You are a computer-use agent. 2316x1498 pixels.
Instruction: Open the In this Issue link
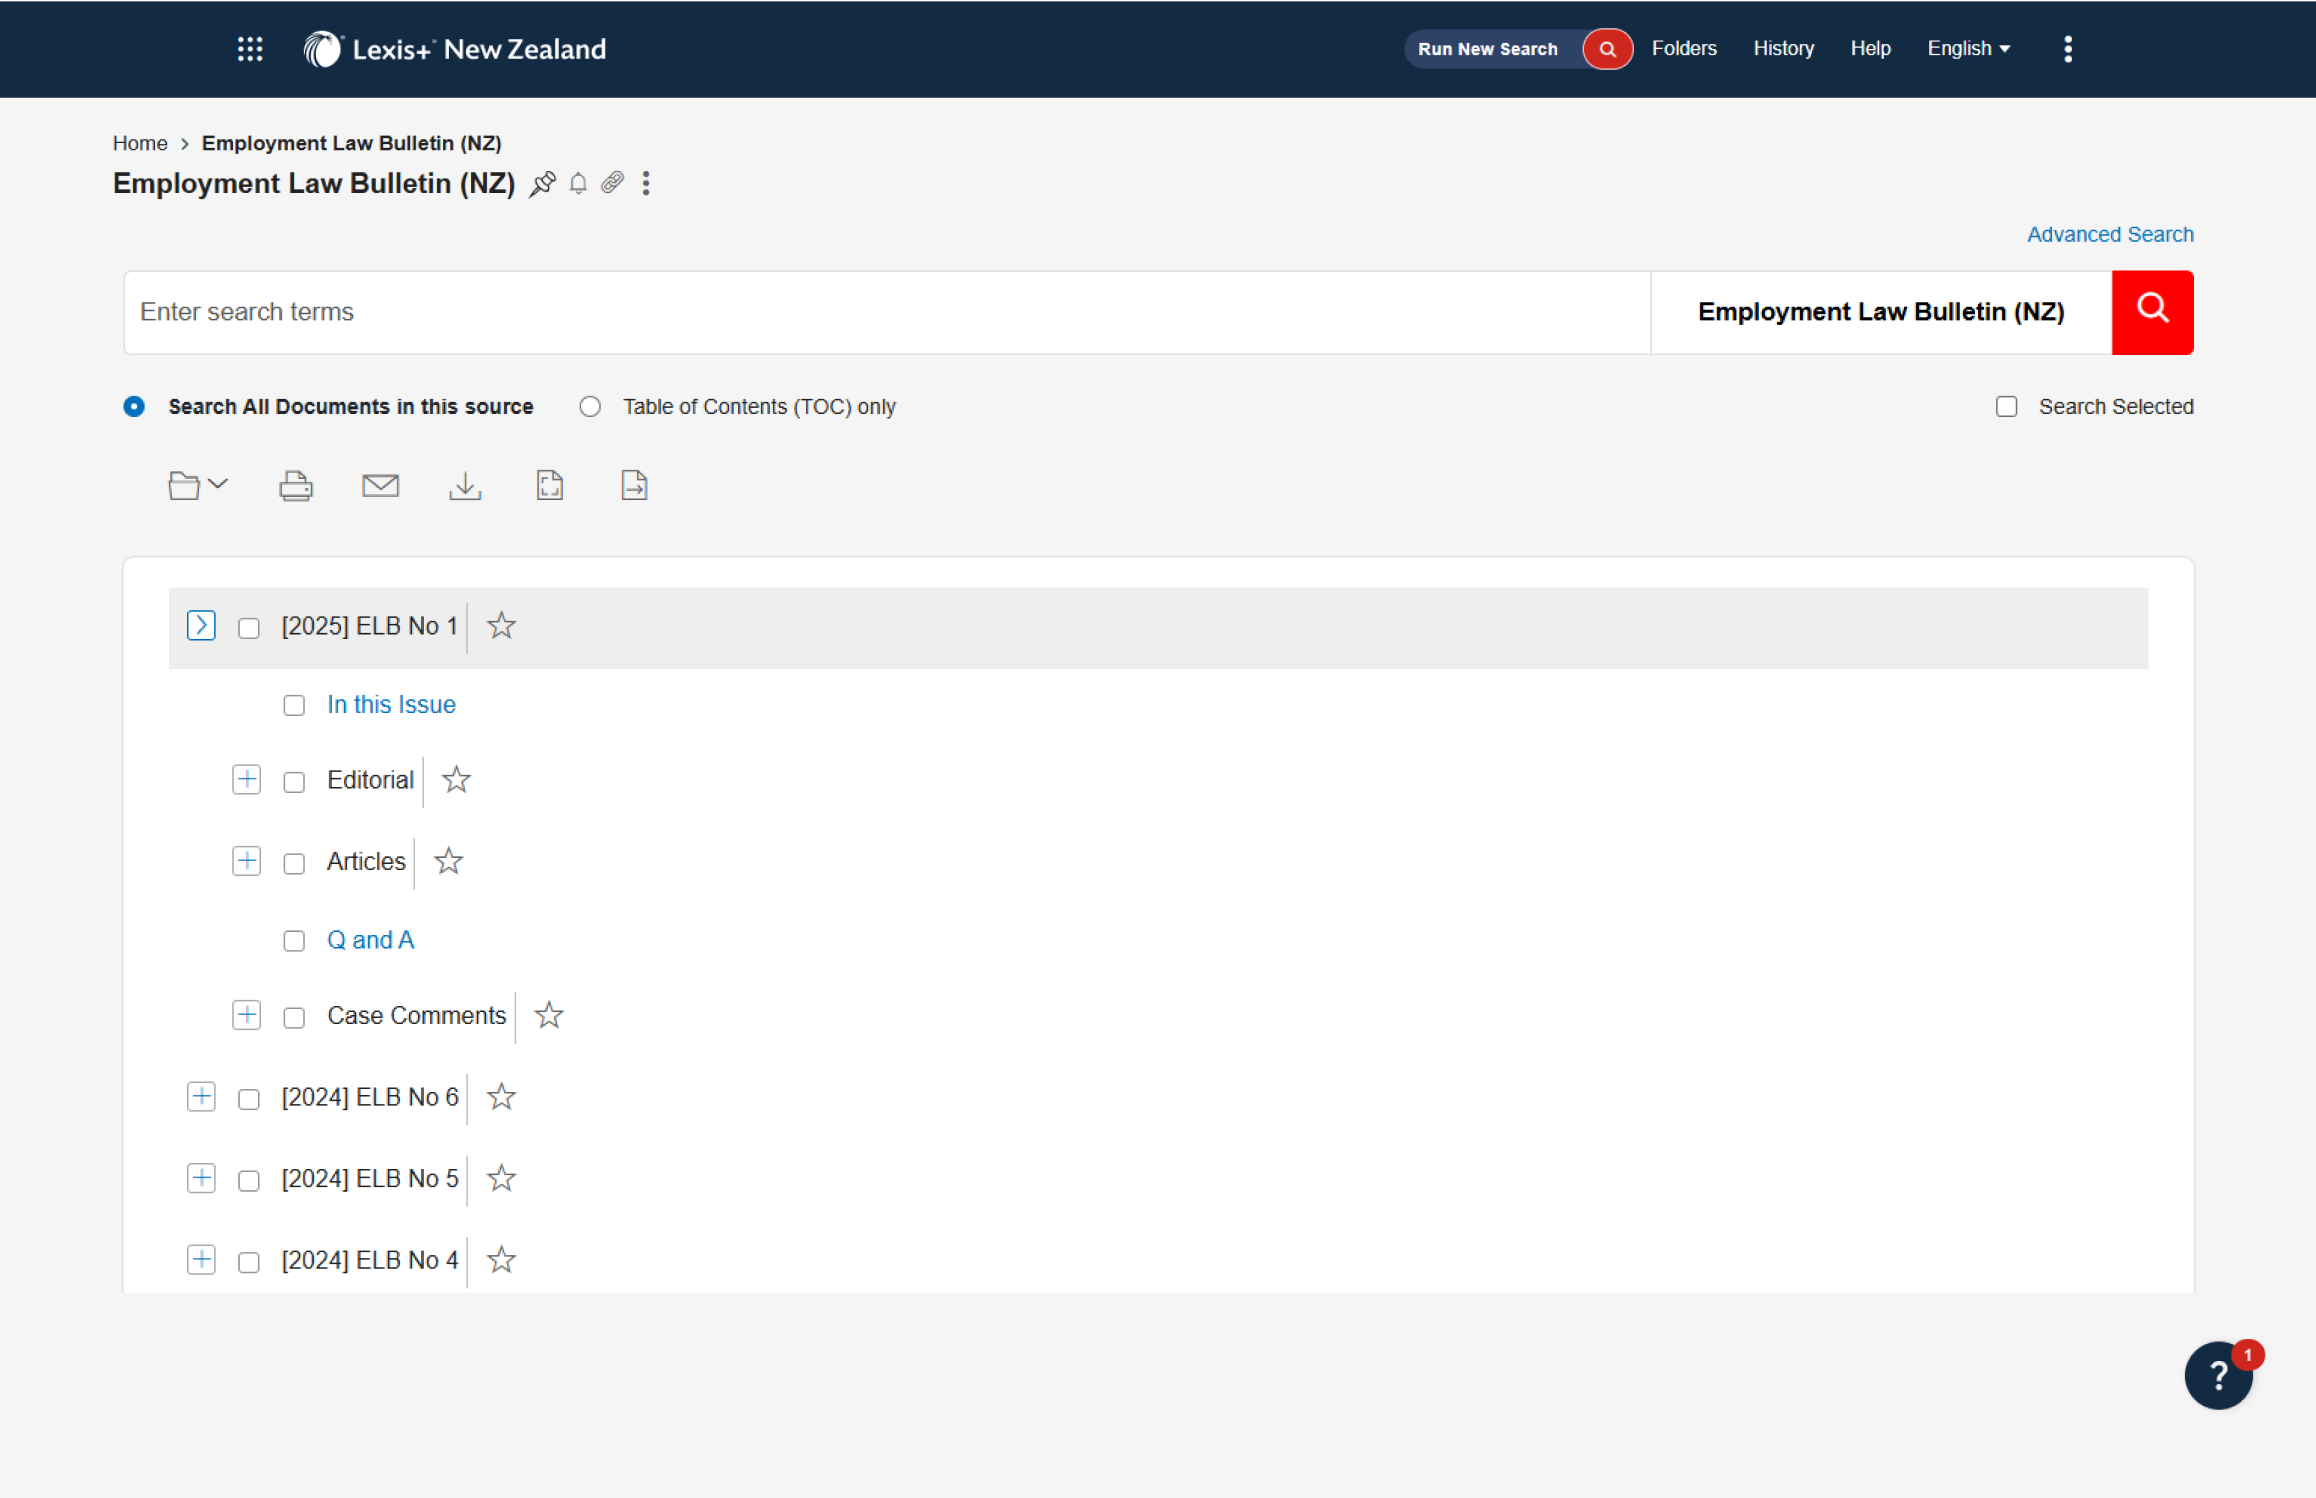click(x=391, y=705)
